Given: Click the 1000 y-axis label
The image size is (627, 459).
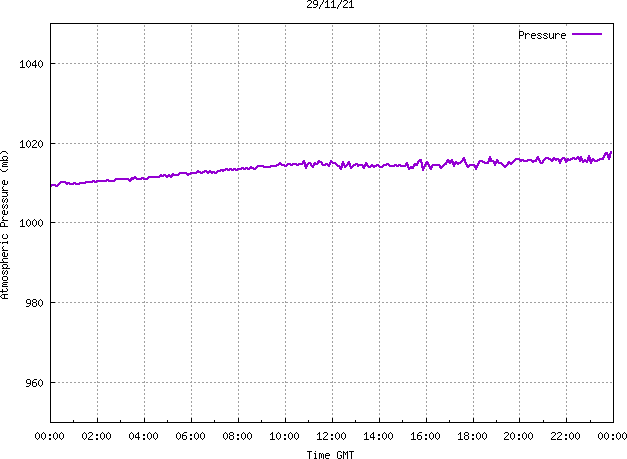Looking at the screenshot, I should pyautogui.click(x=31, y=223).
